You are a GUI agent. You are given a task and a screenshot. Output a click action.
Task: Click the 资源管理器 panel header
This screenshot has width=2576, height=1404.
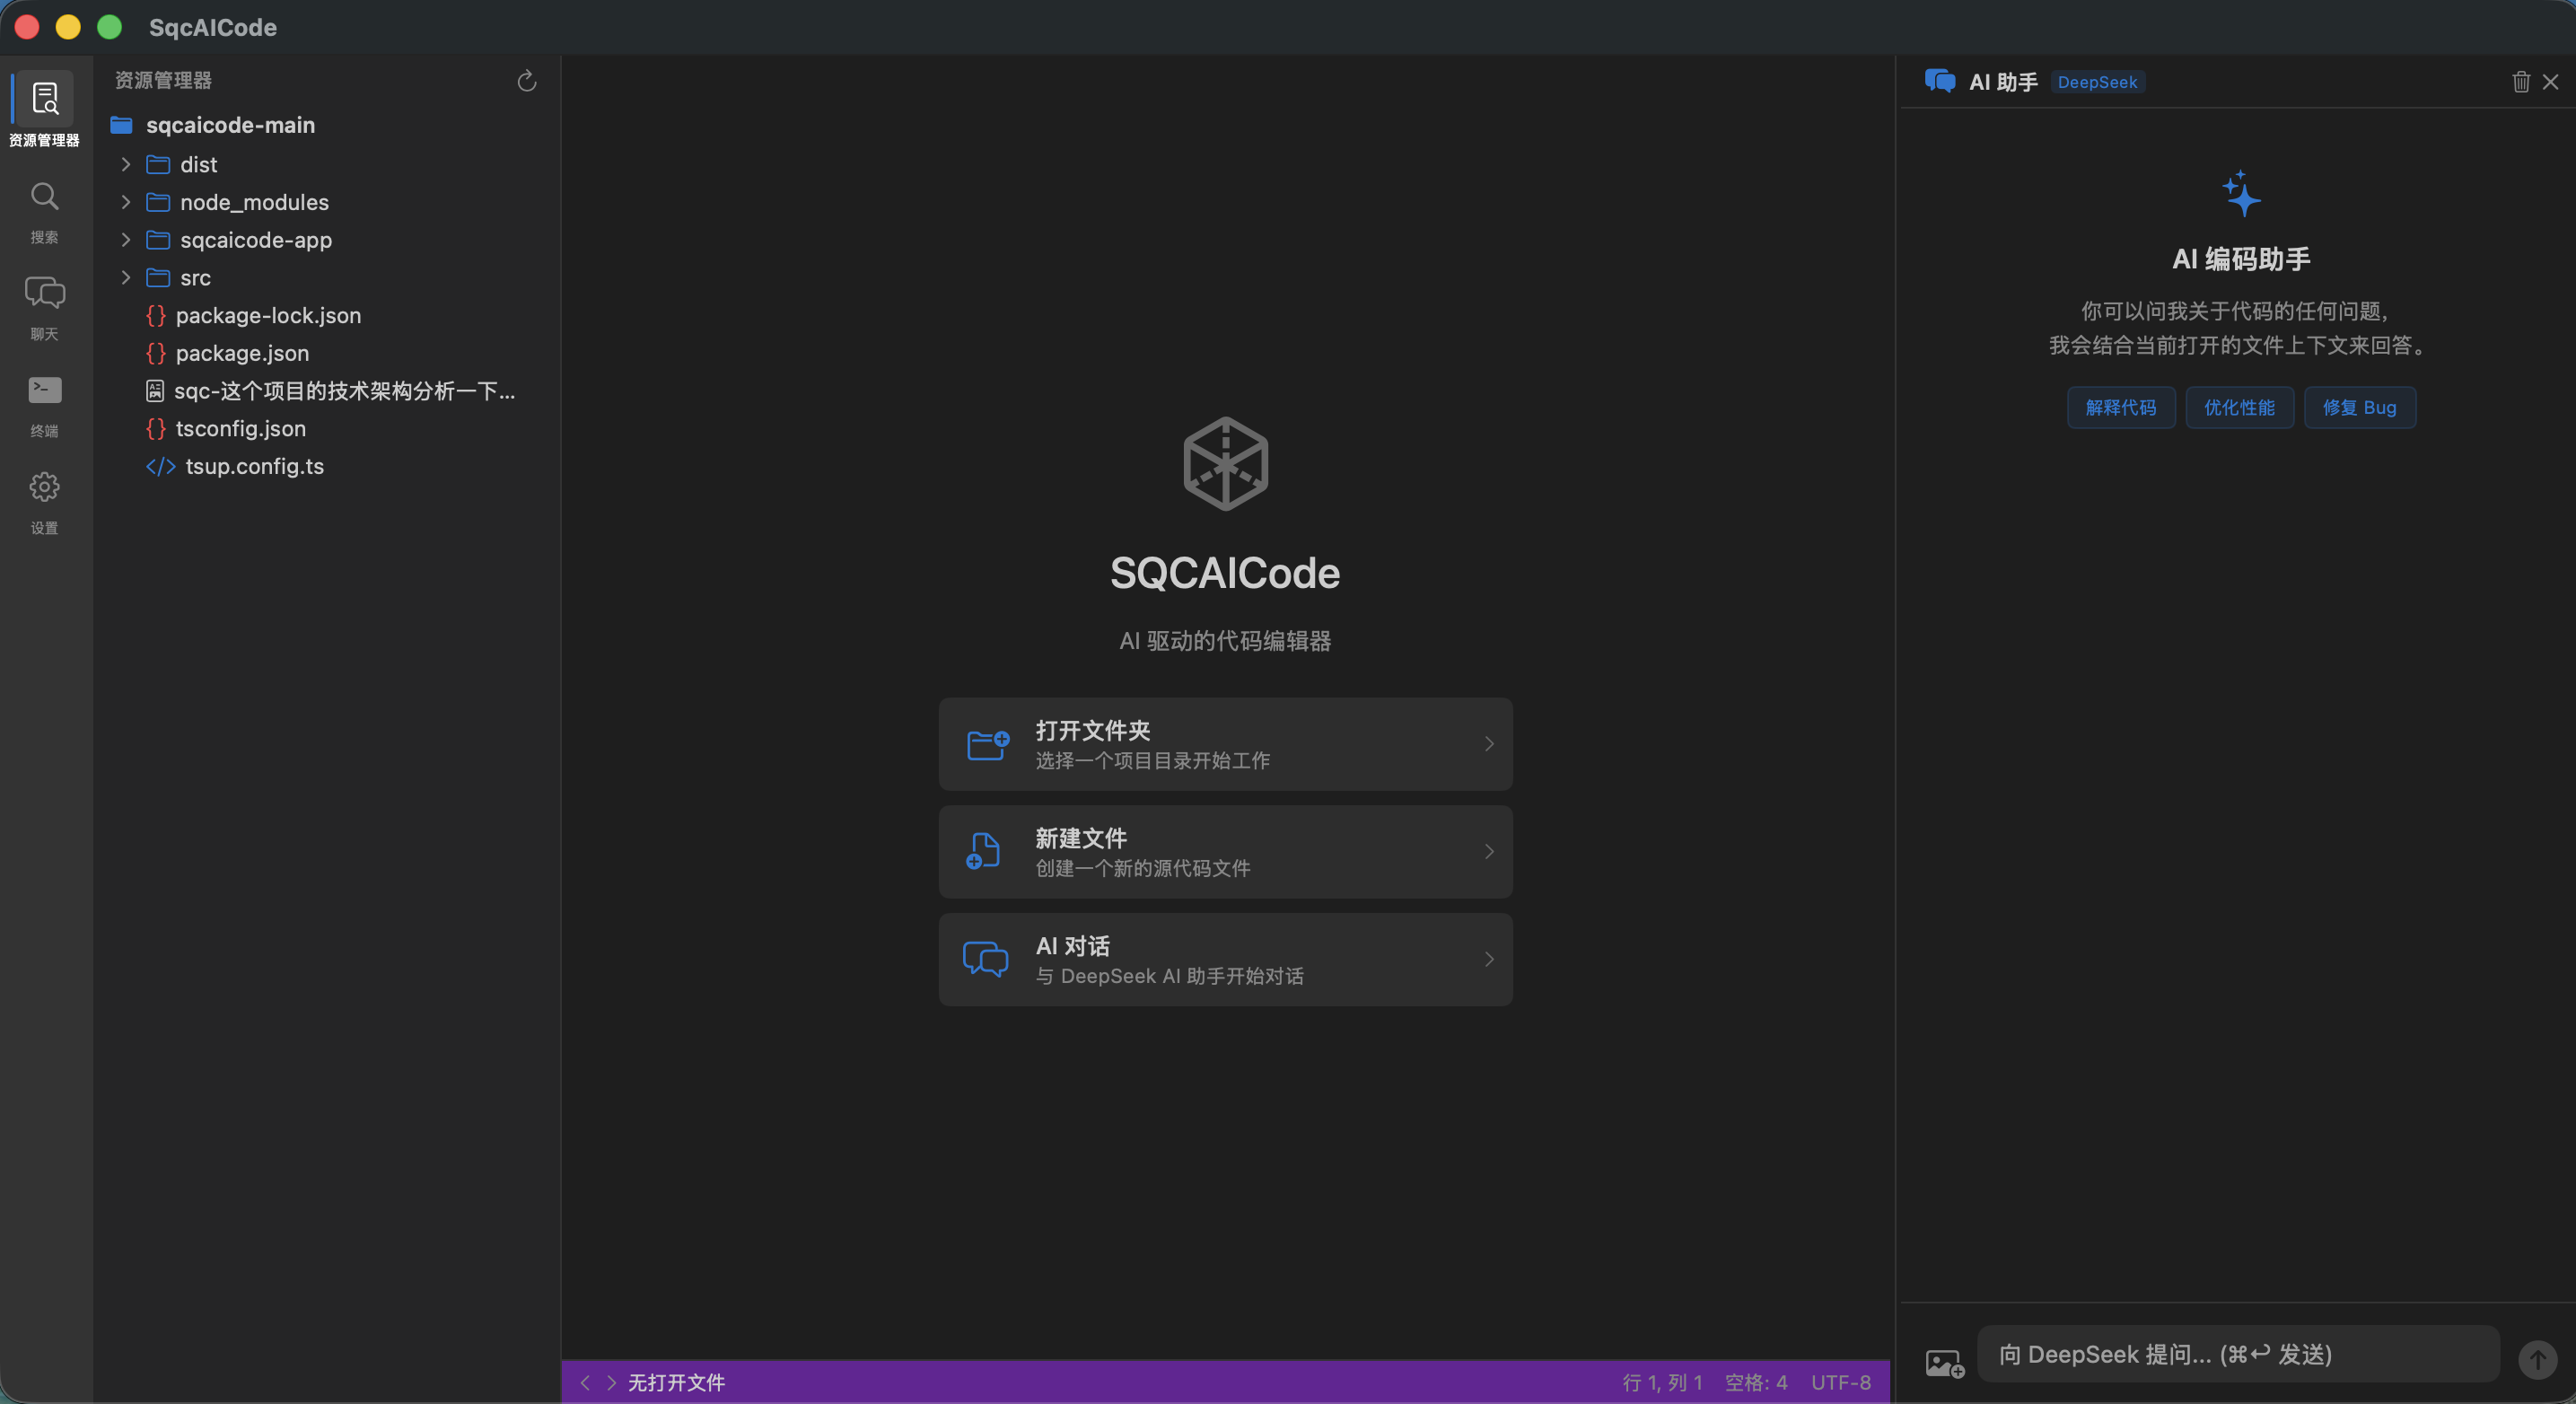(x=163, y=81)
